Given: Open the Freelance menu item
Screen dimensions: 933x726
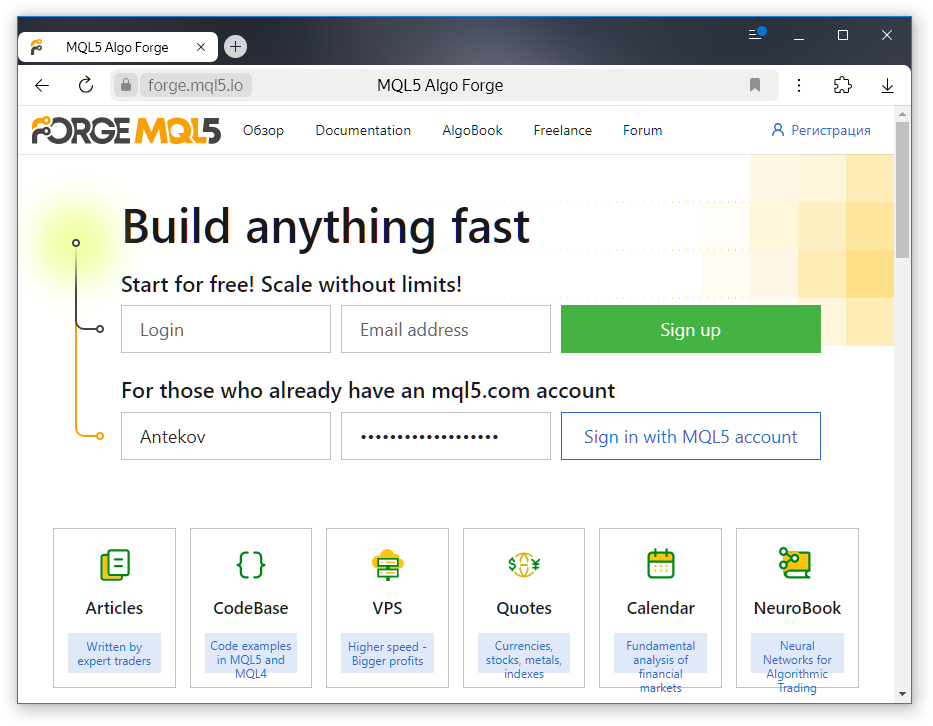Looking at the screenshot, I should (x=562, y=130).
